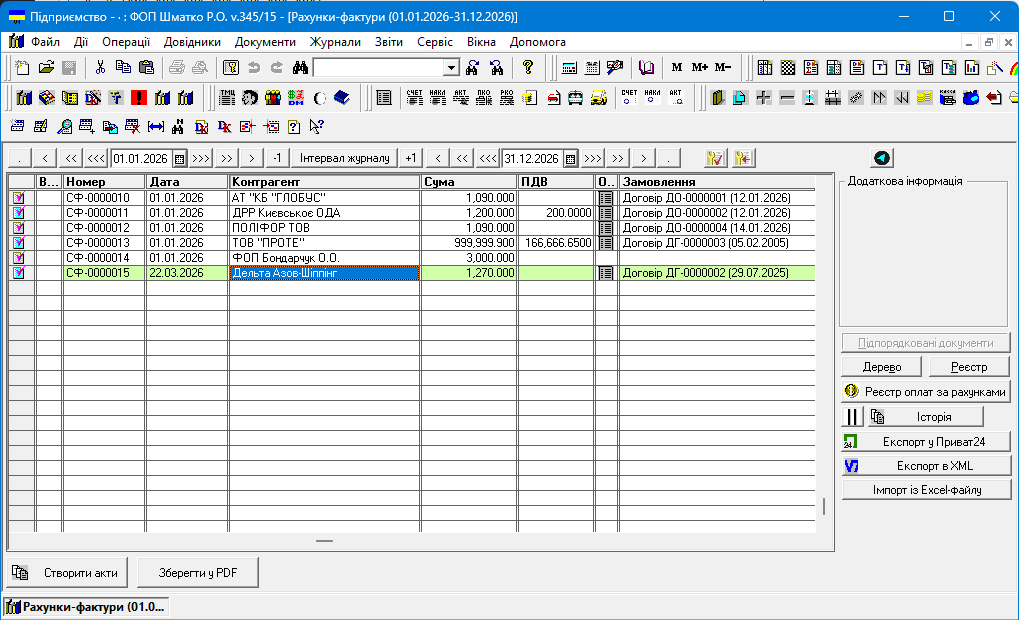
Task: Click the ТМЦ list icon
Action: [226, 98]
